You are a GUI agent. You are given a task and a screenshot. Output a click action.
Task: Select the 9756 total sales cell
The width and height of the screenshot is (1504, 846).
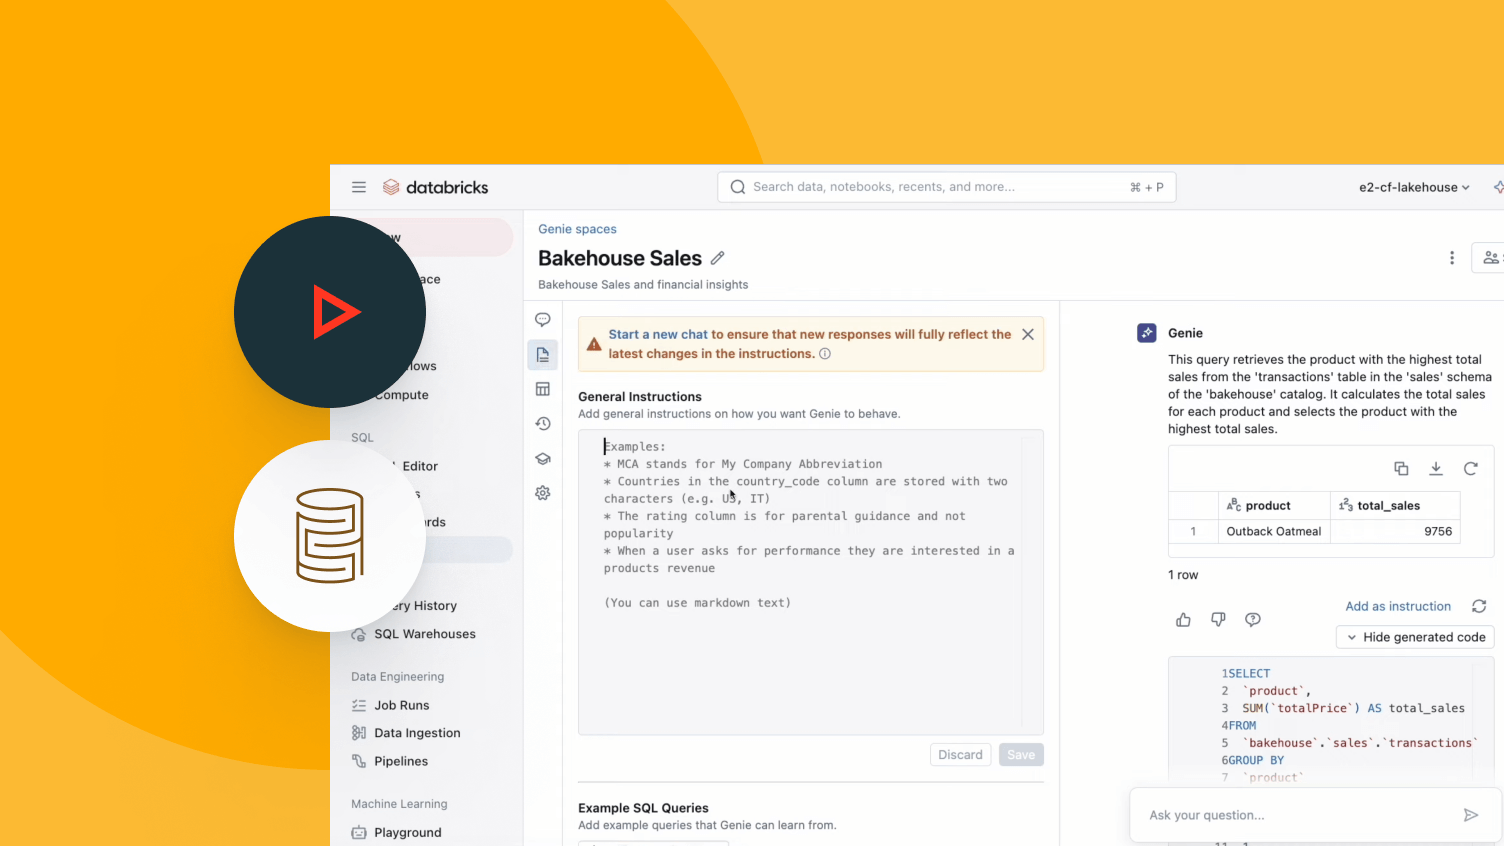tap(1395, 532)
